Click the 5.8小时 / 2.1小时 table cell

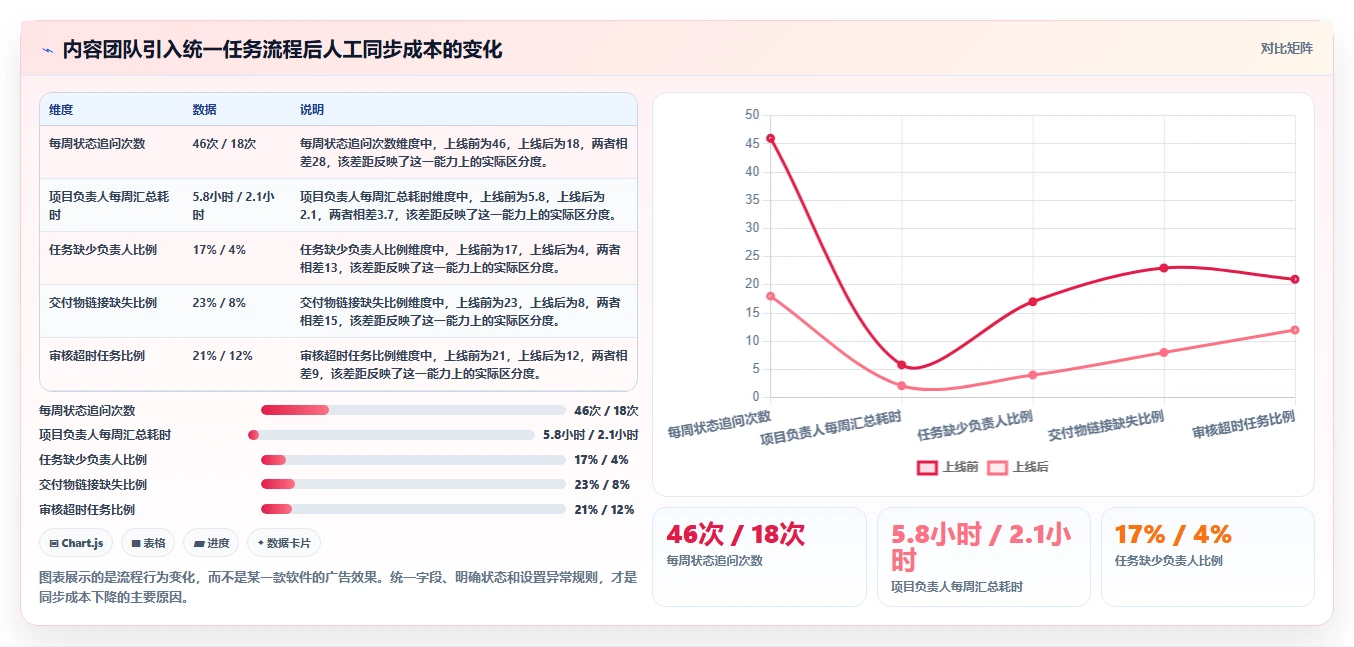click(234, 206)
